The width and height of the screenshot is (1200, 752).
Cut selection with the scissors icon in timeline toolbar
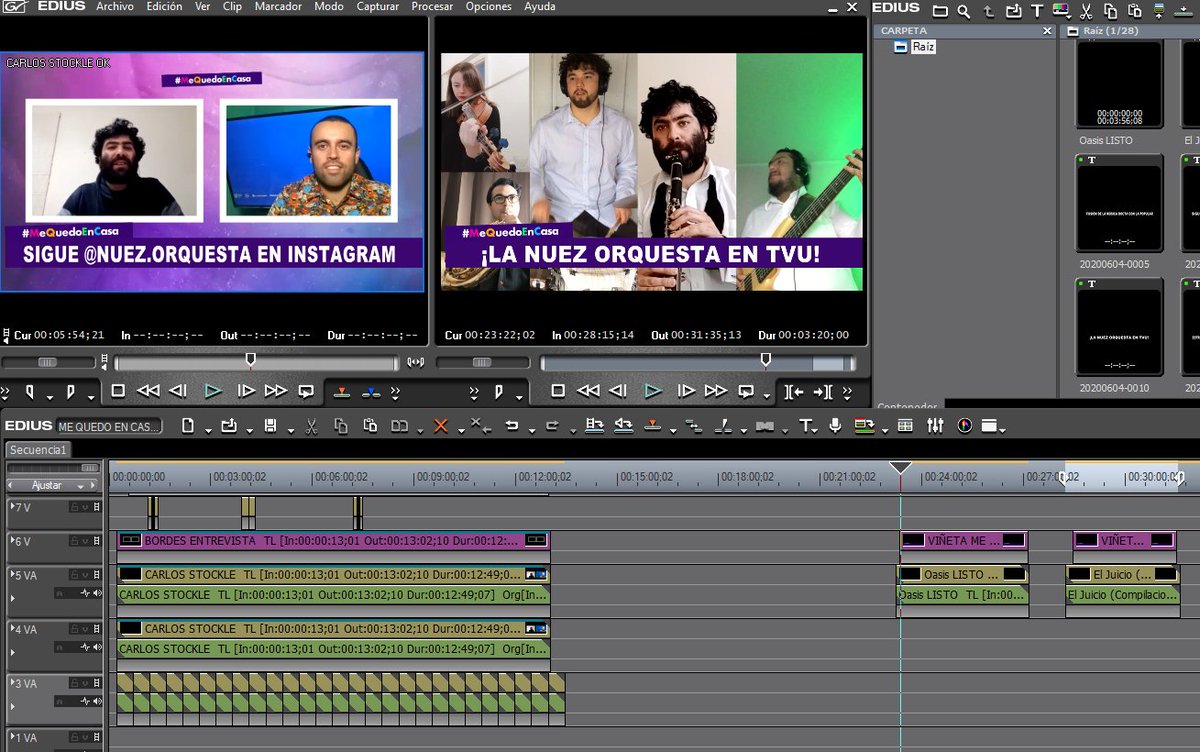click(x=311, y=426)
